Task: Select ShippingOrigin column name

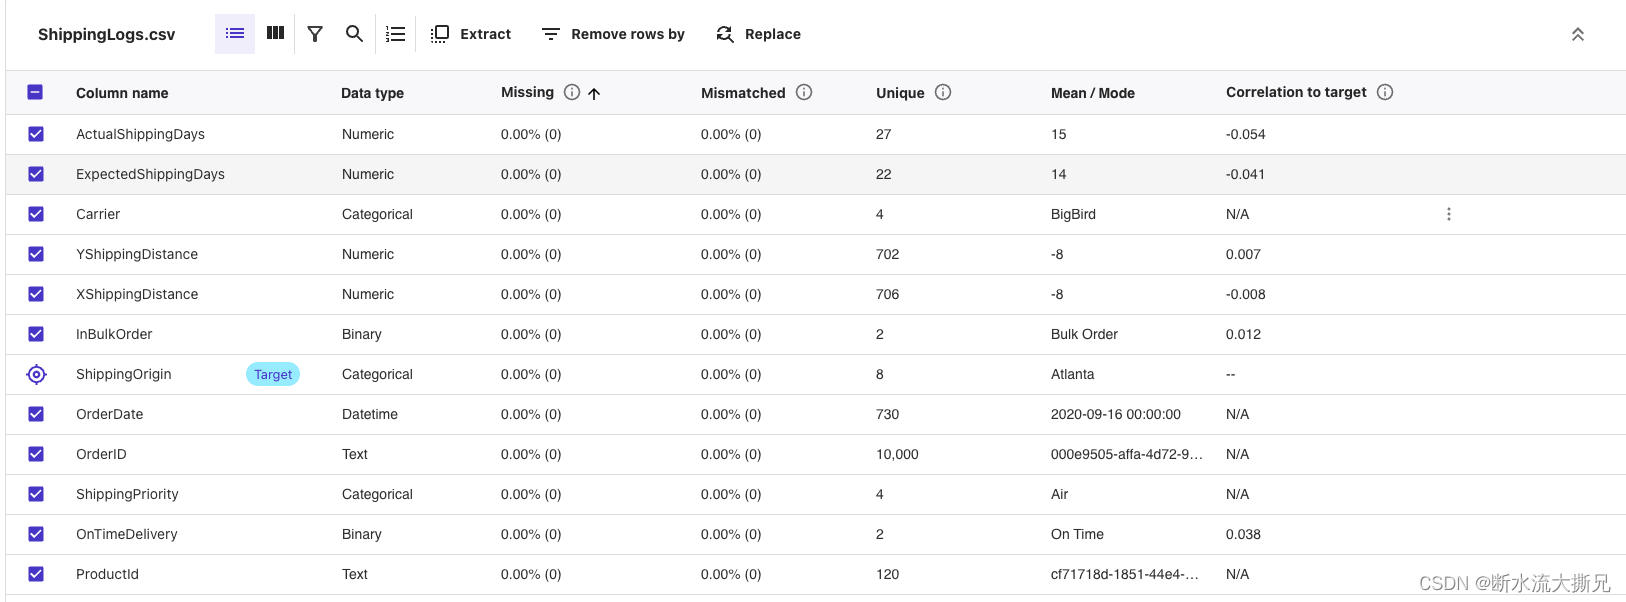Action: 124,374
